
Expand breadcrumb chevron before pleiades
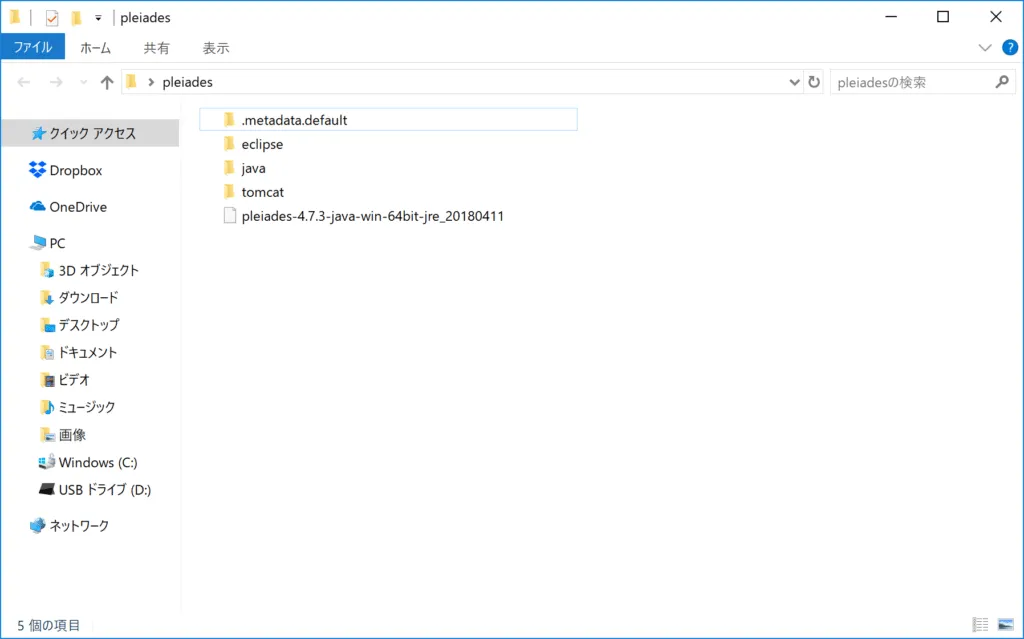[151, 82]
